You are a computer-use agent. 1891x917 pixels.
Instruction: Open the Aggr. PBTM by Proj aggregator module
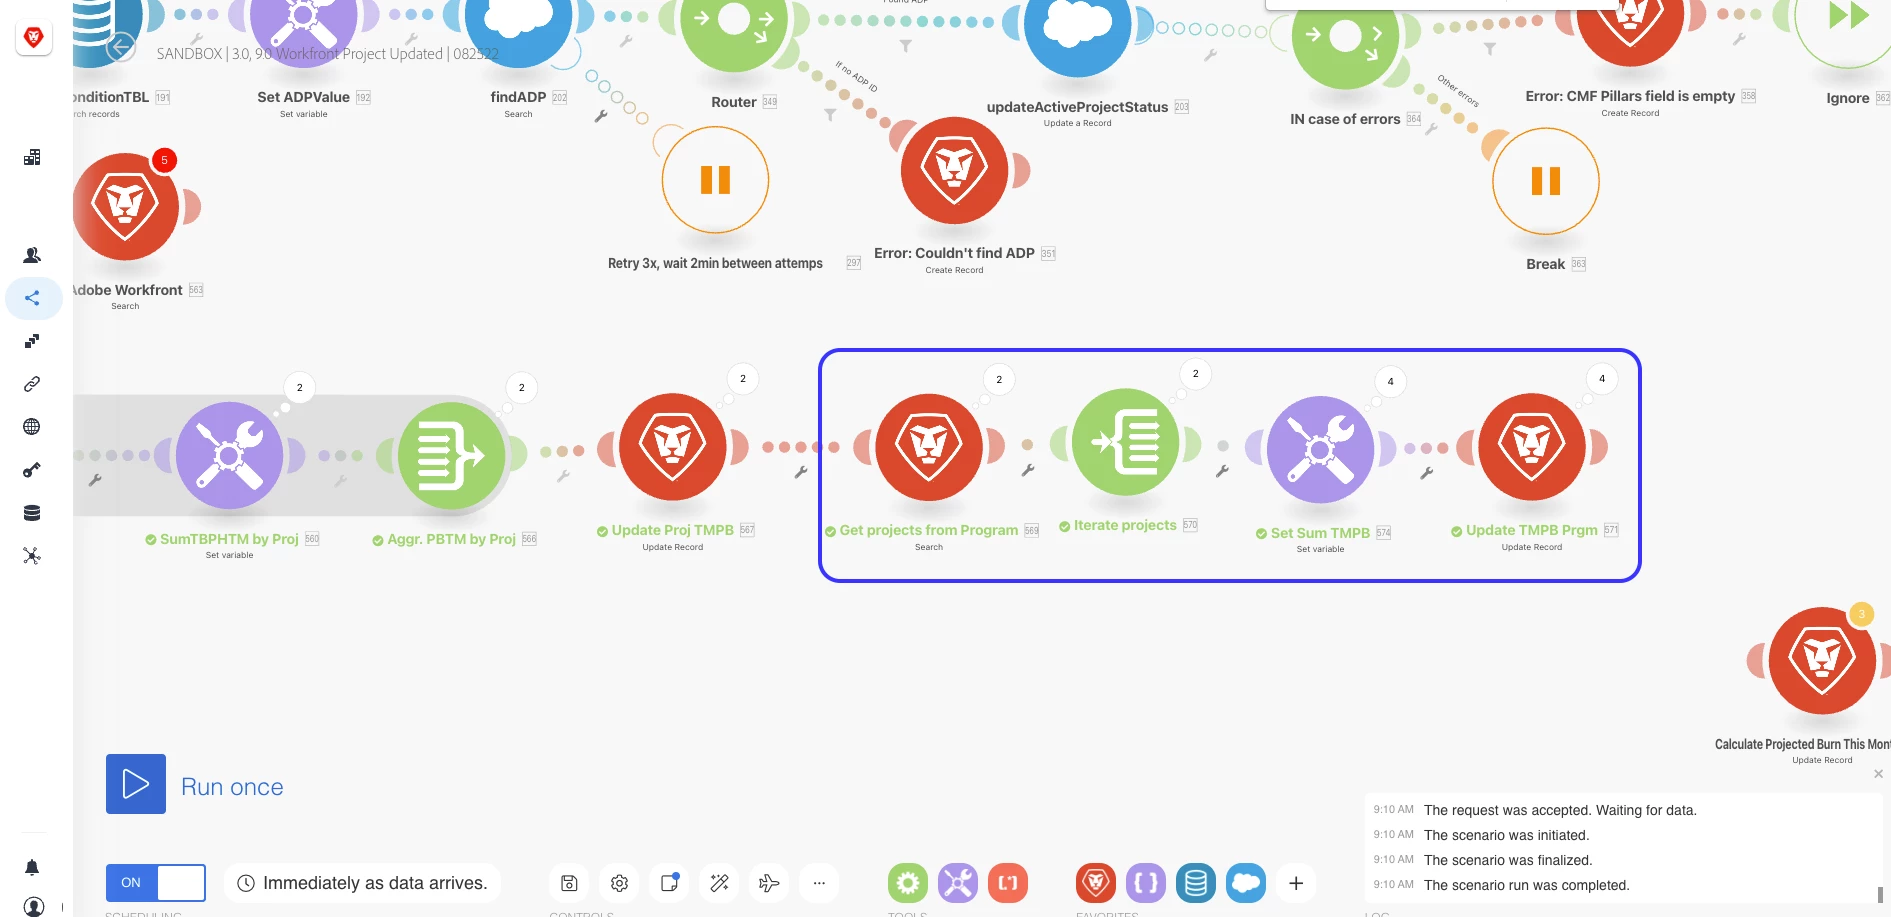(452, 456)
